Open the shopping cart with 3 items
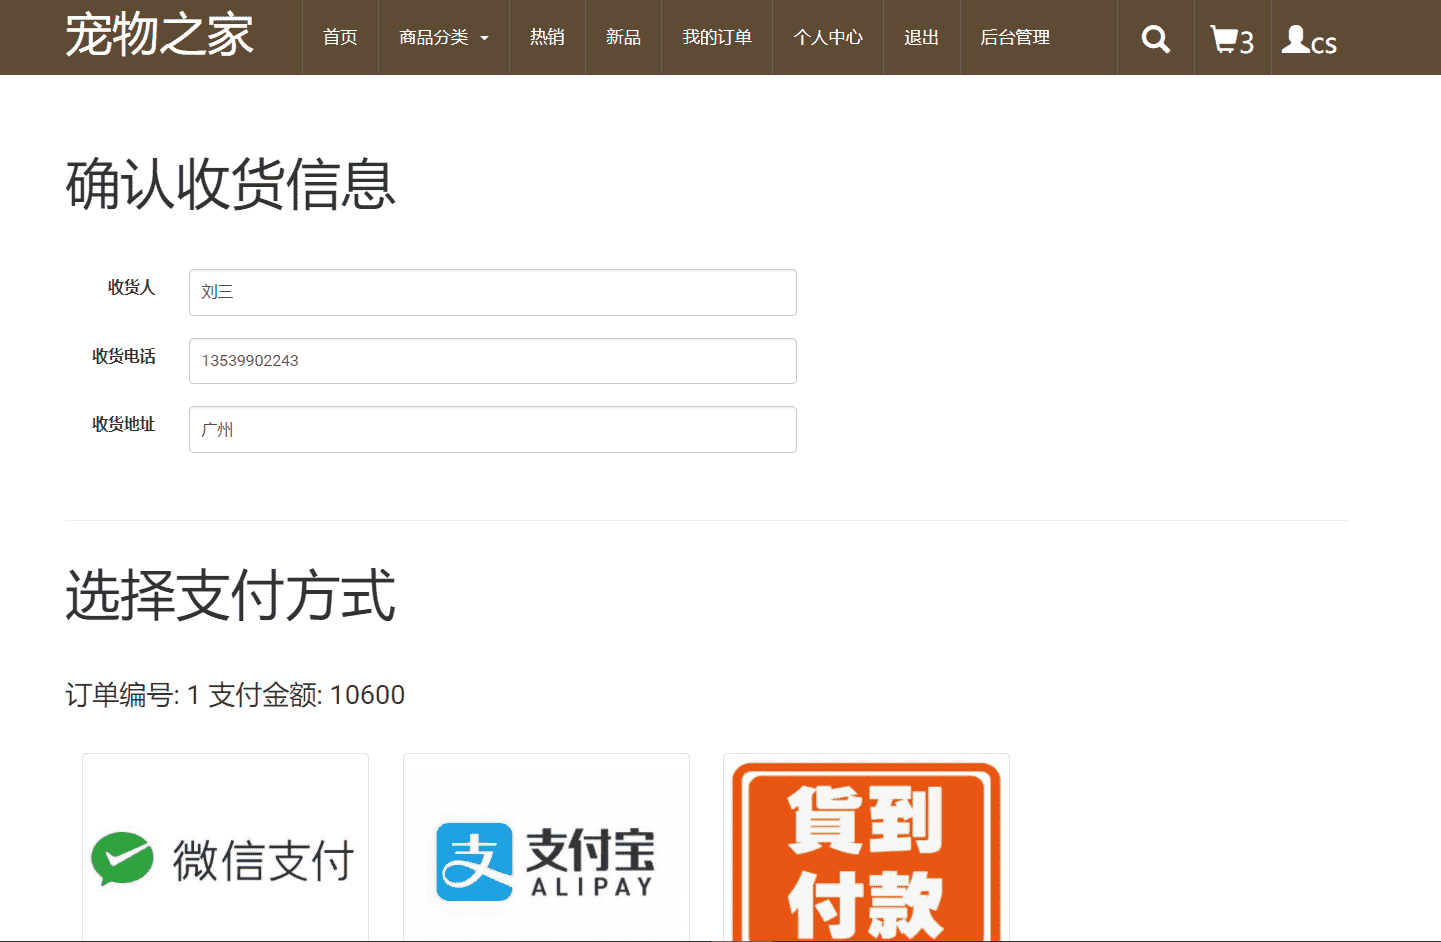Image resolution: width=1441 pixels, height=942 pixels. coord(1232,40)
